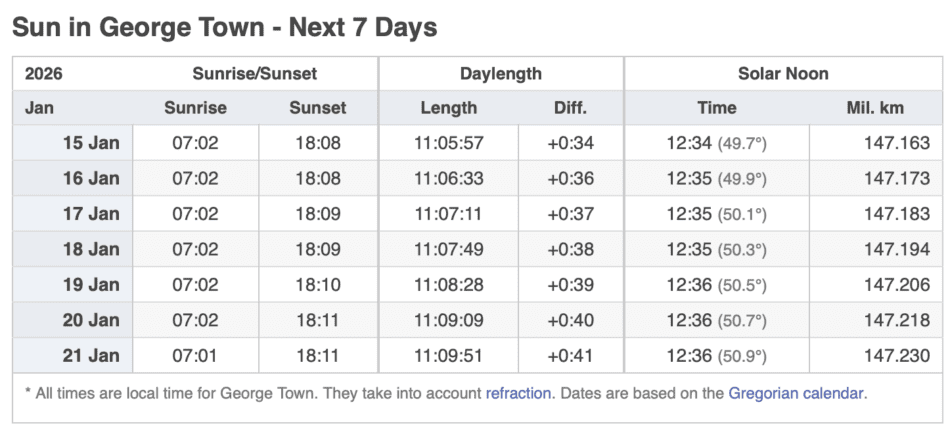Click the 16 Jan row date
The width and height of the screenshot is (950, 436).
(91, 178)
